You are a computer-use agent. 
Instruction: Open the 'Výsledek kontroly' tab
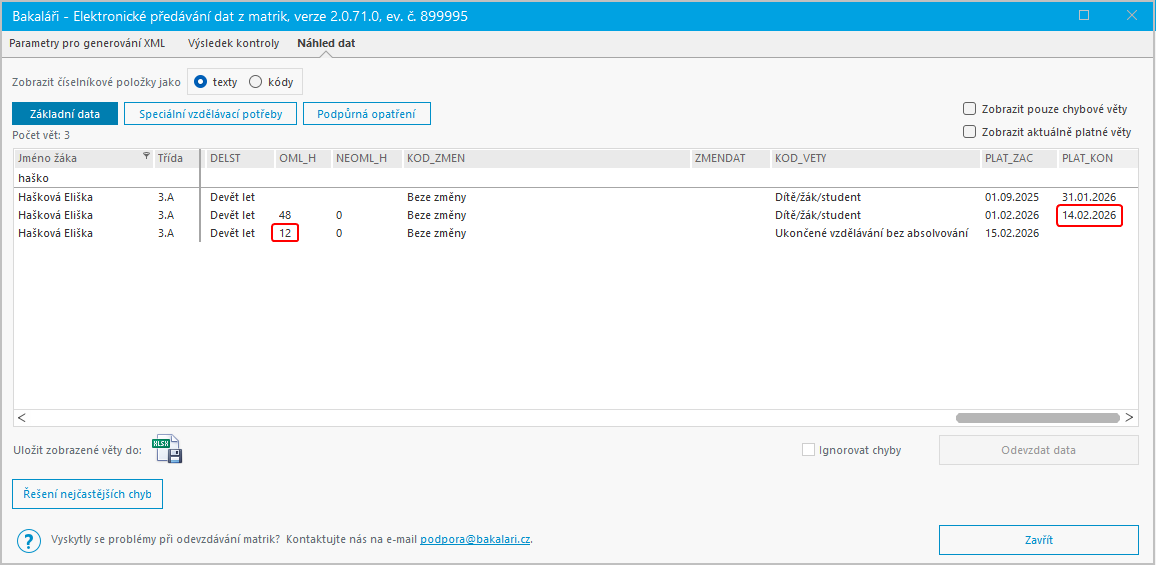click(x=234, y=44)
